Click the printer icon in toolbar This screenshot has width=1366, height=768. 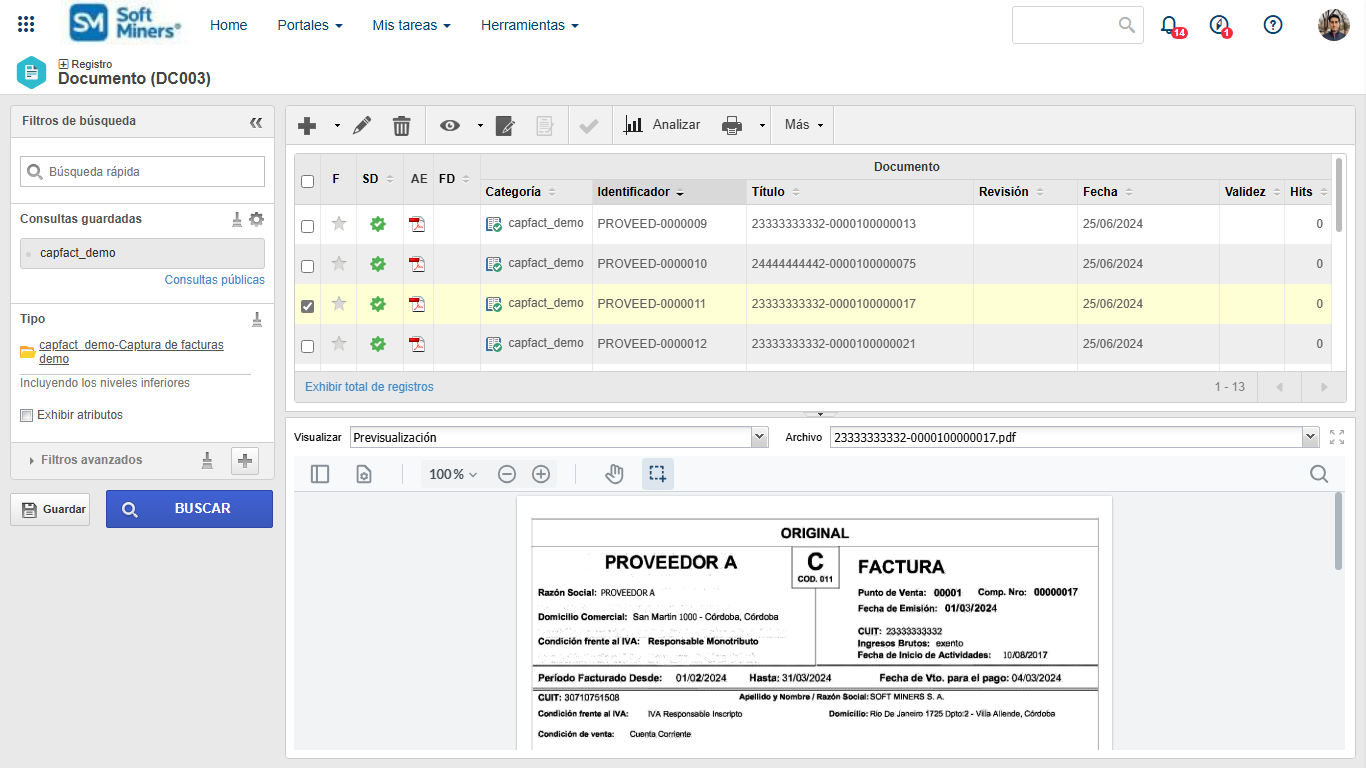[732, 125]
